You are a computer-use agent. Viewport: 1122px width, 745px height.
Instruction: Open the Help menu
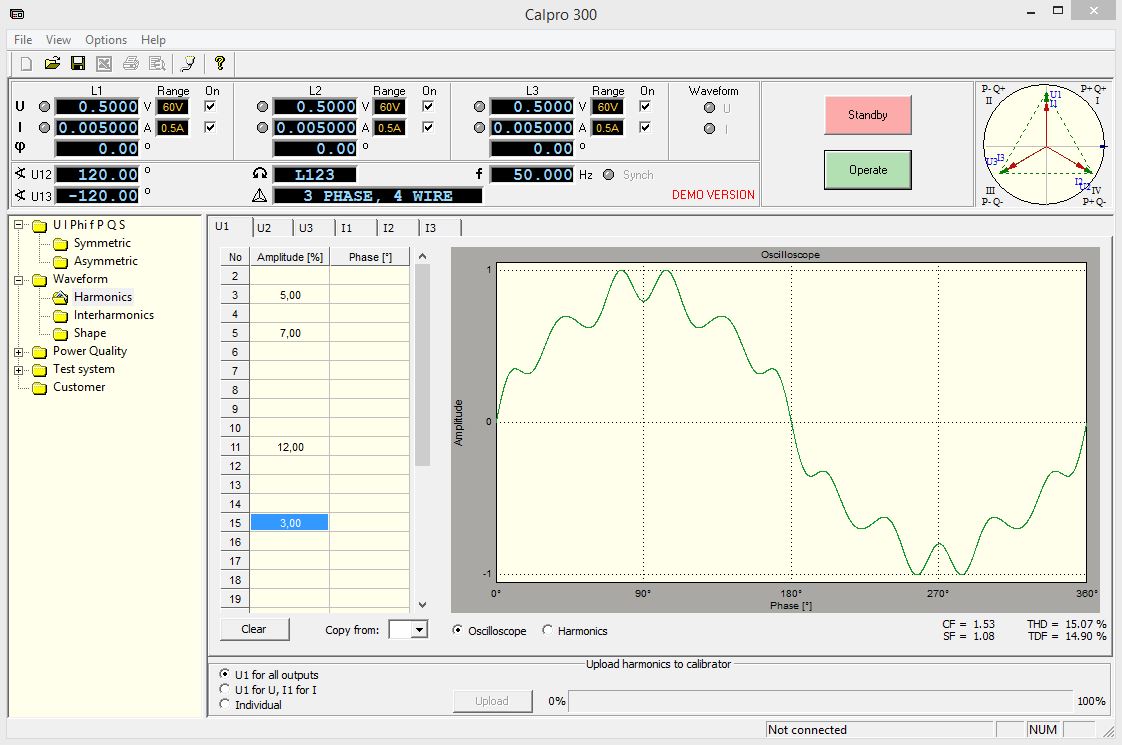pos(153,40)
